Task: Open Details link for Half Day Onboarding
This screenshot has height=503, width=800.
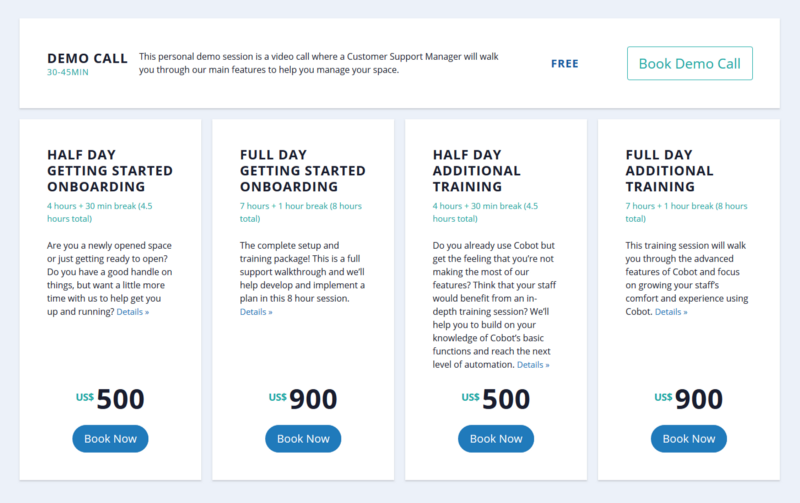Action: click(x=133, y=312)
